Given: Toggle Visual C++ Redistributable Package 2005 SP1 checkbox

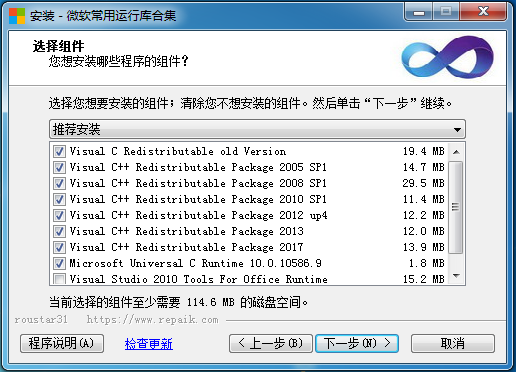Looking at the screenshot, I should (59, 167).
